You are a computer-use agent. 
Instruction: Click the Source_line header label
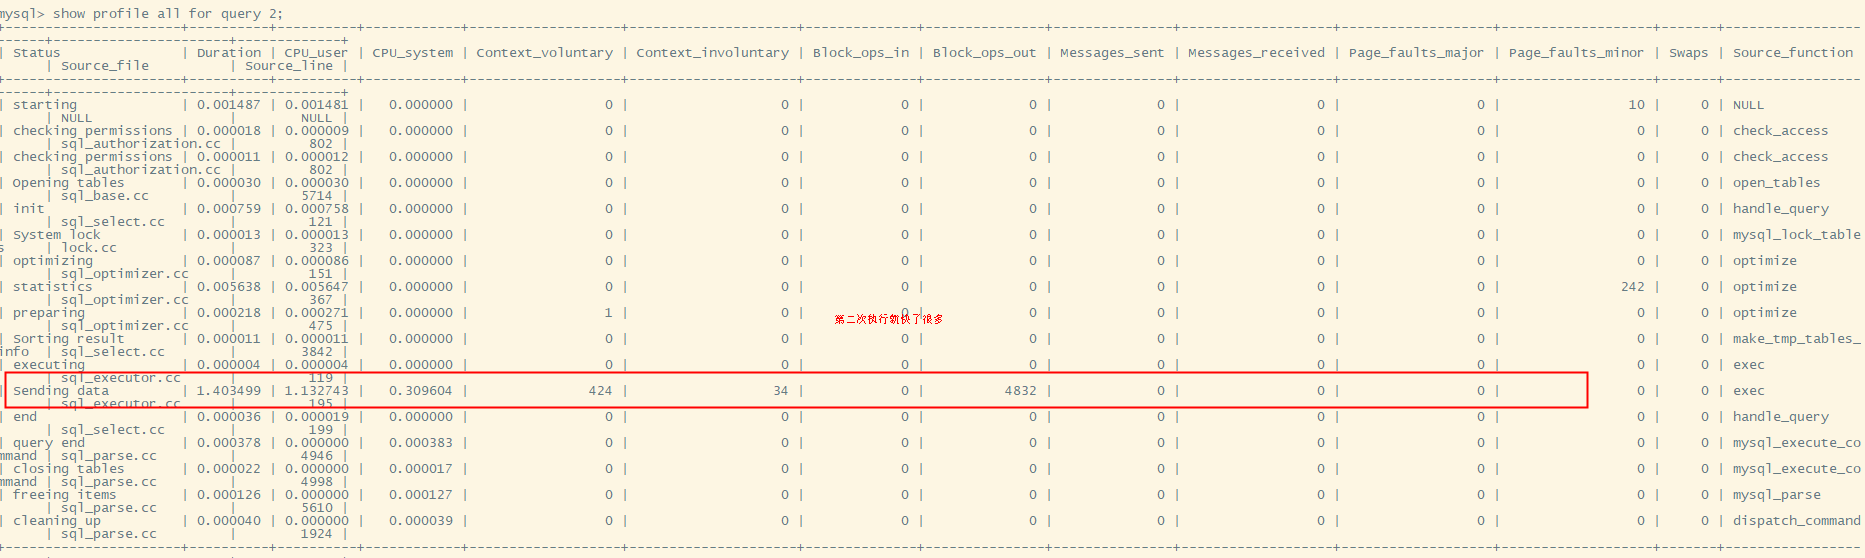(x=289, y=66)
